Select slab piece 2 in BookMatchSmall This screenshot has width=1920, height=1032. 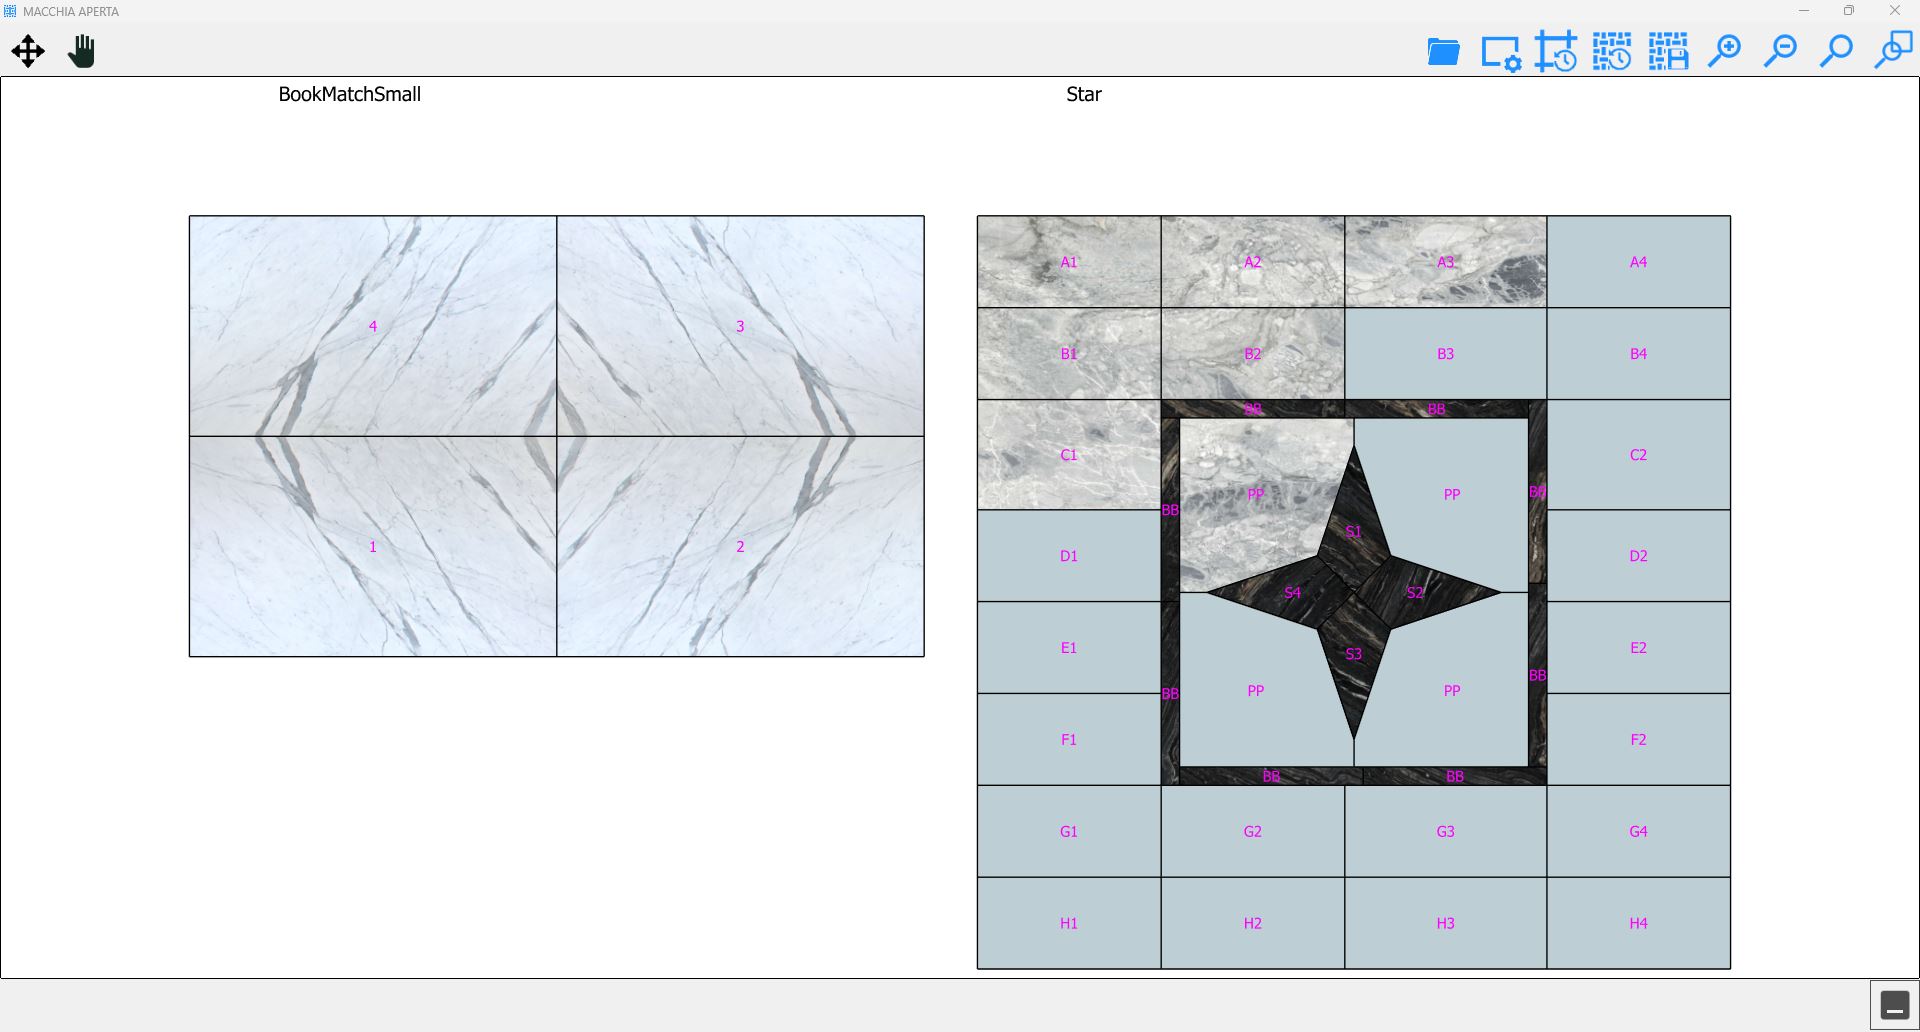(x=740, y=546)
